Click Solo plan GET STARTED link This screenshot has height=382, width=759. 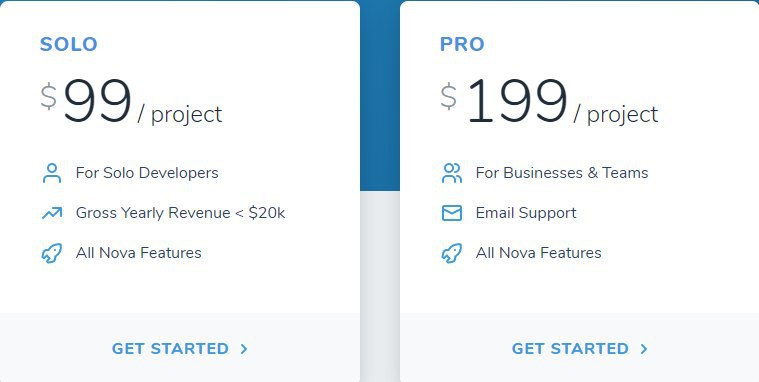(x=180, y=349)
